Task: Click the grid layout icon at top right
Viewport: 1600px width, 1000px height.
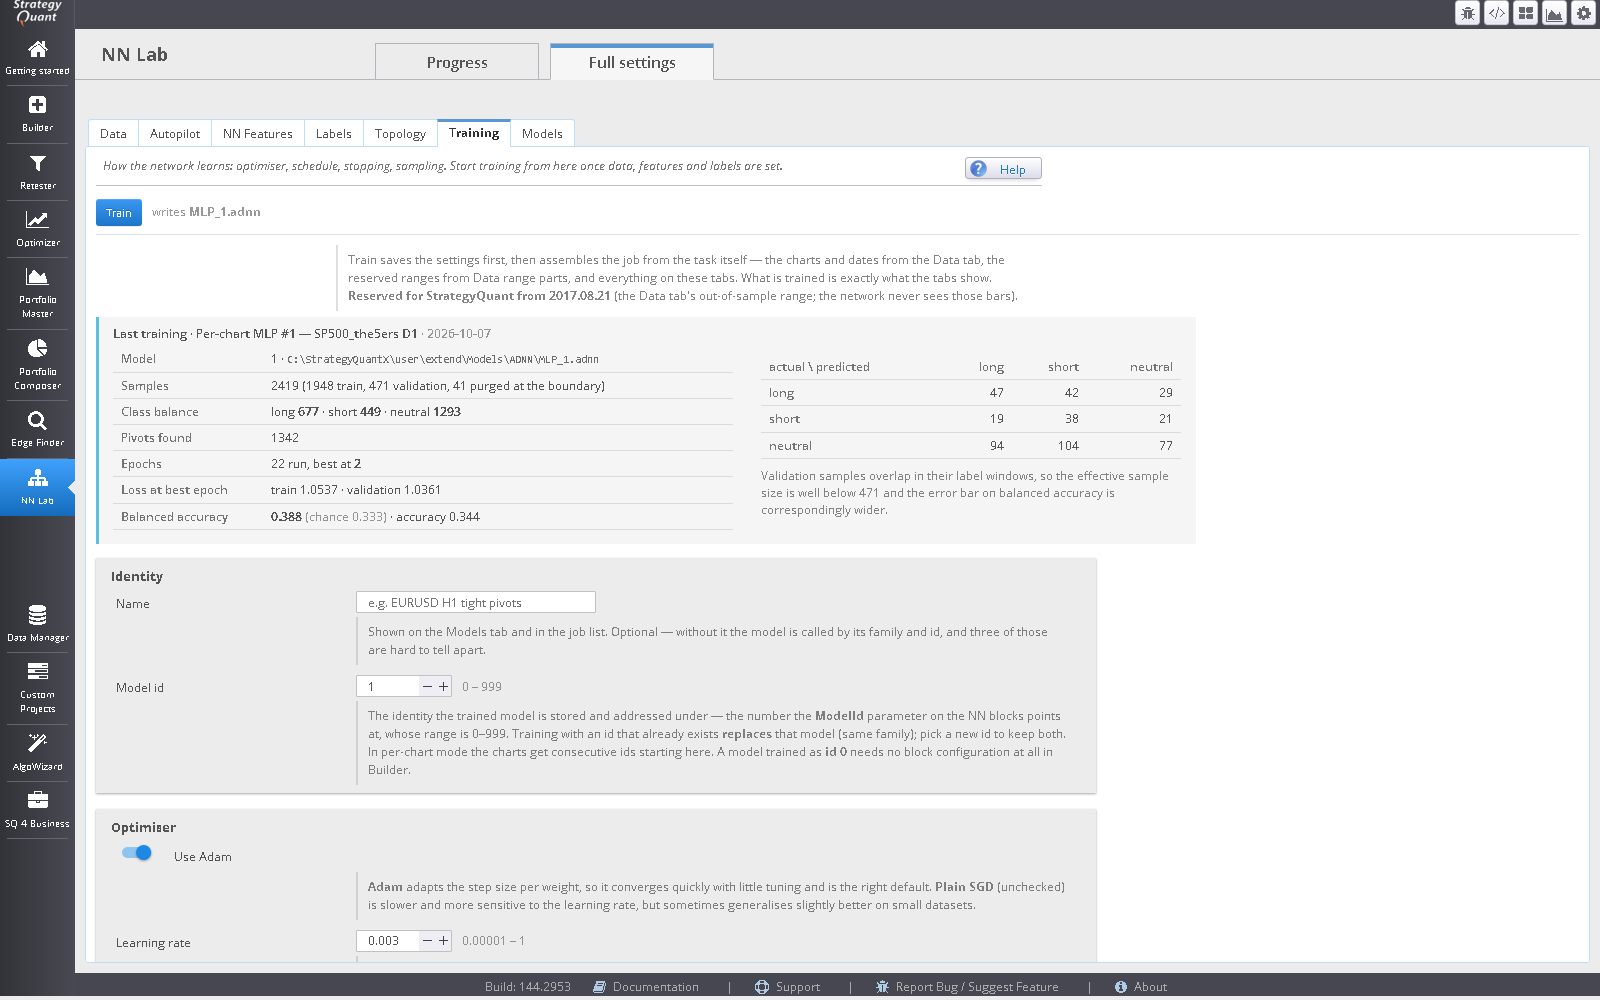Action: pyautogui.click(x=1525, y=13)
